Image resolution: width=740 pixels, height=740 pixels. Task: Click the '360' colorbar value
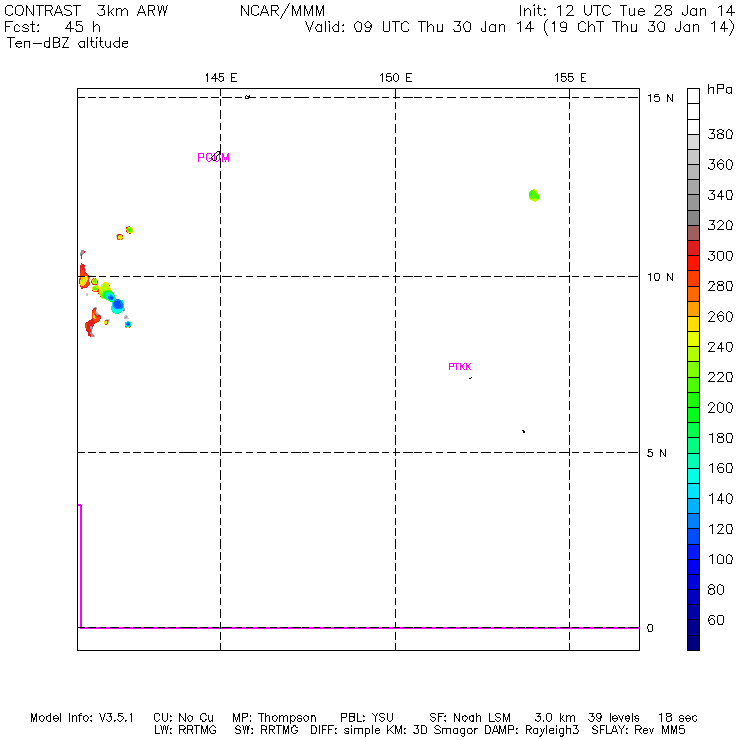(x=720, y=164)
